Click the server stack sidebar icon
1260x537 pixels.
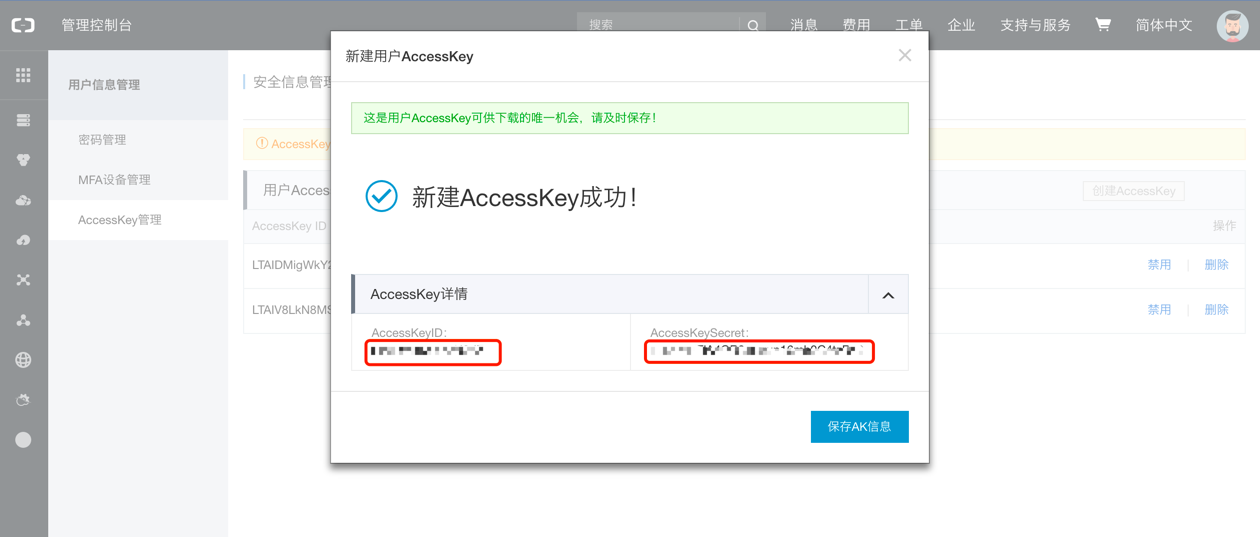[23, 120]
